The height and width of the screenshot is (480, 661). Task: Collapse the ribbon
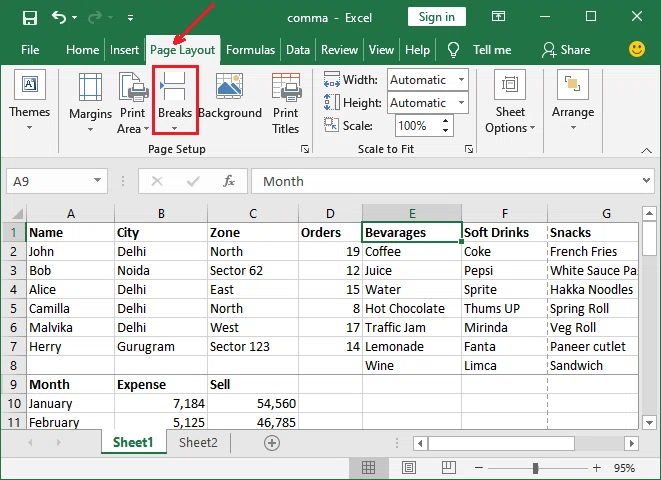pyautogui.click(x=646, y=150)
